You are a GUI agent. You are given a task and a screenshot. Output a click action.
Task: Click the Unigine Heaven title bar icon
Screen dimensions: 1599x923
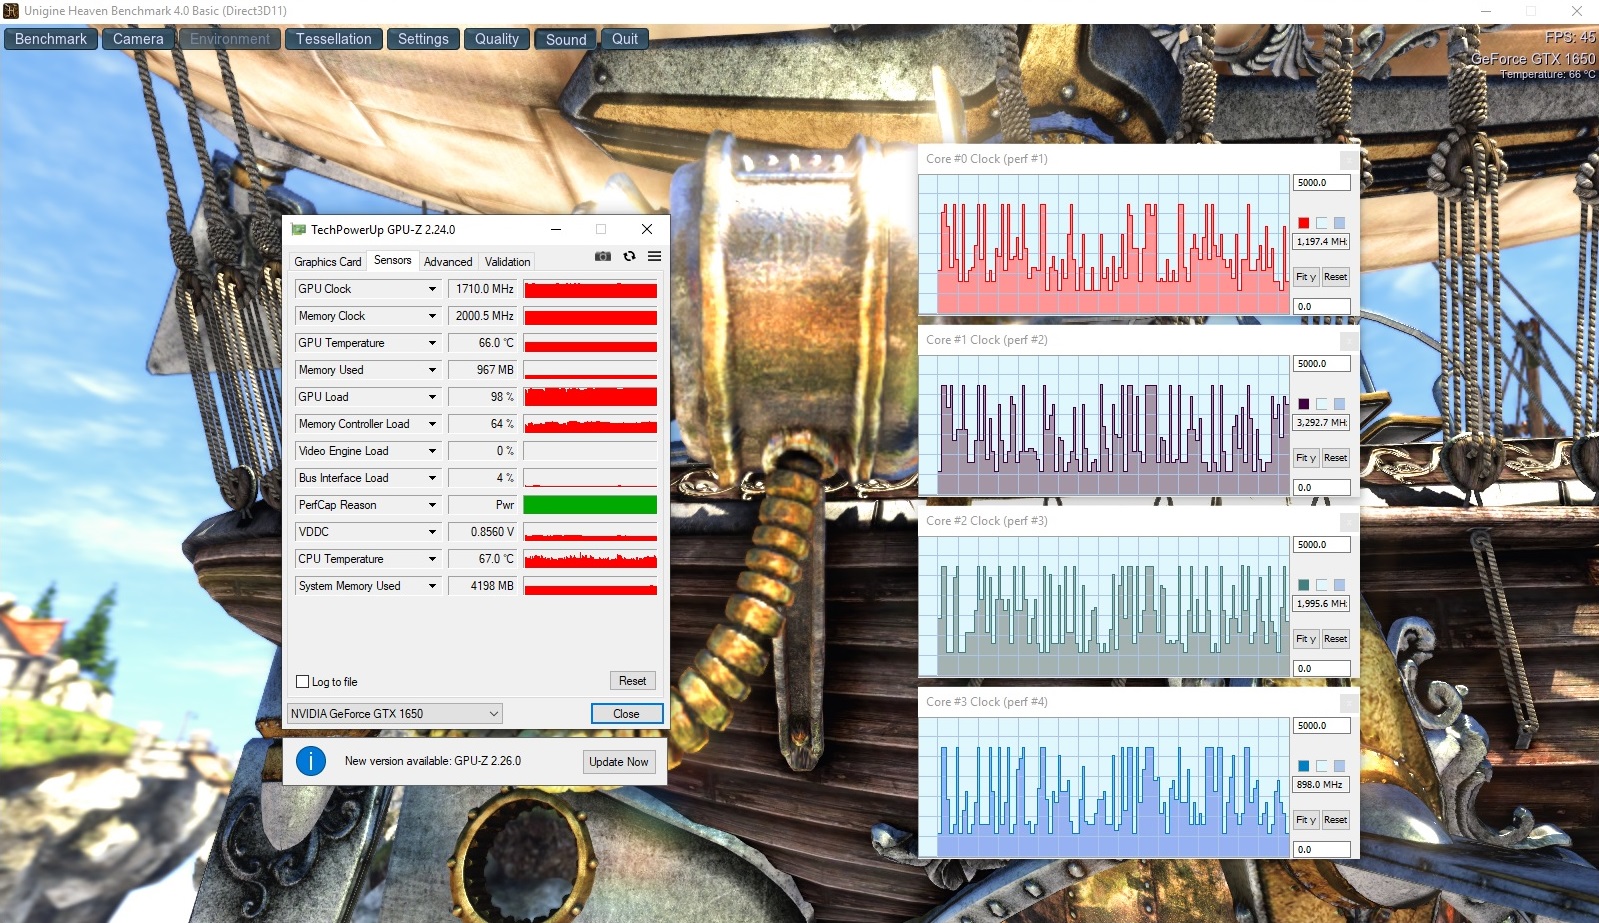pos(11,11)
